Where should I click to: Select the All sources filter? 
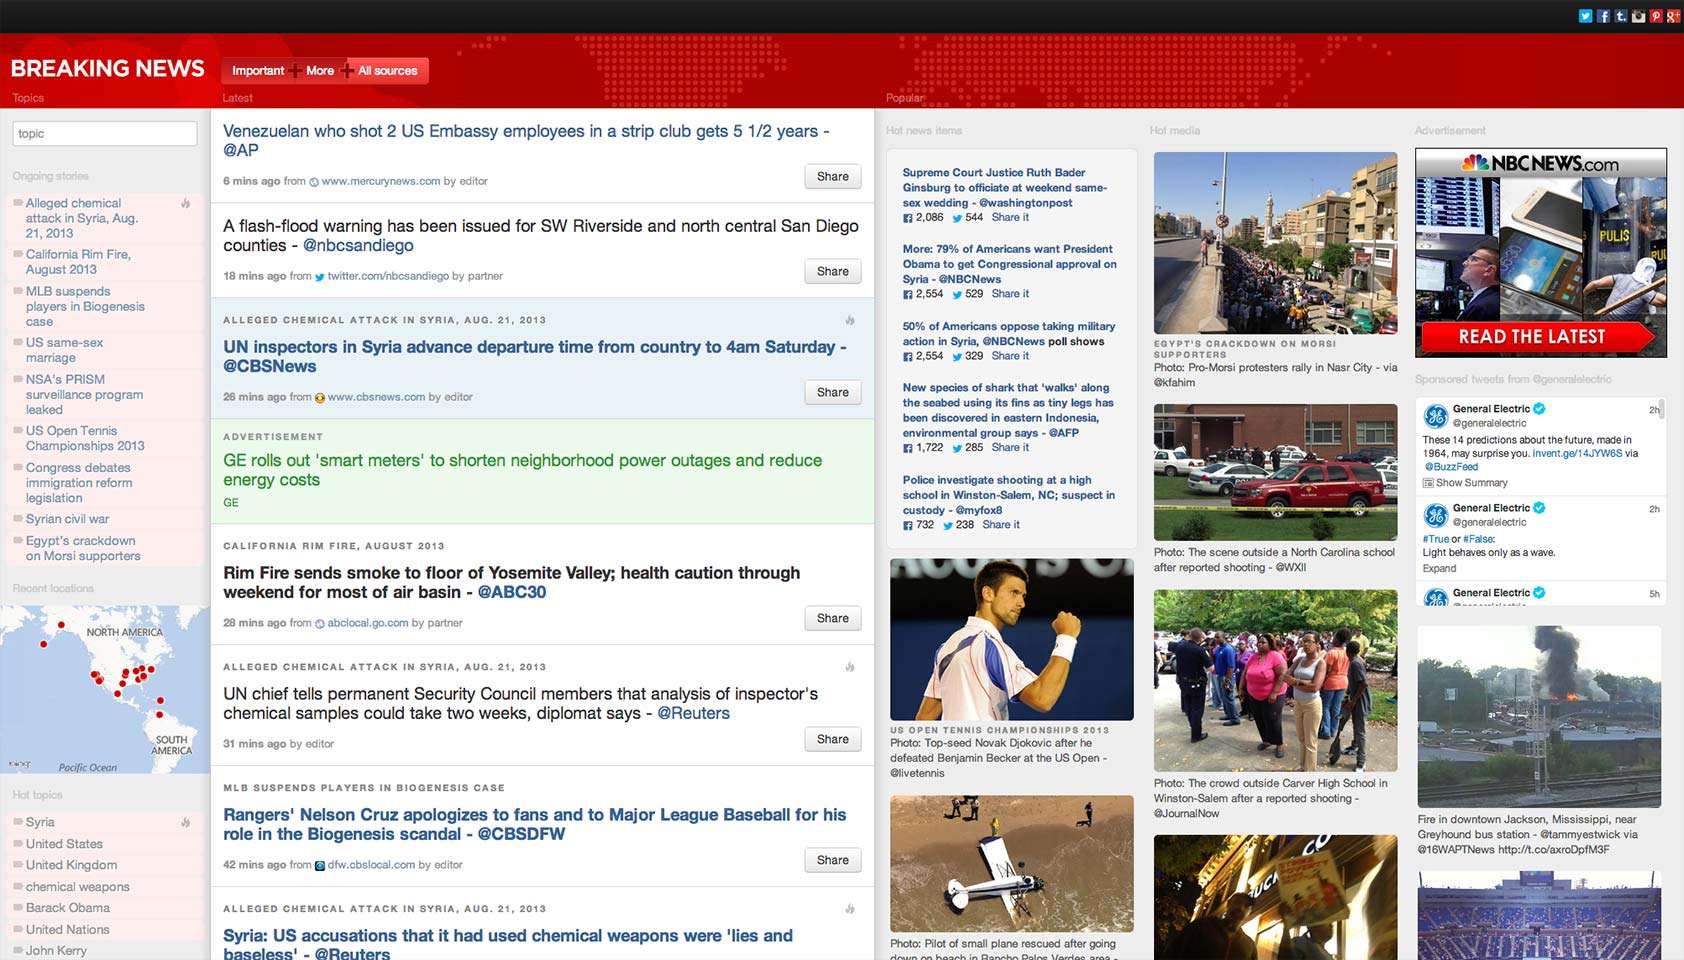pyautogui.click(x=388, y=71)
